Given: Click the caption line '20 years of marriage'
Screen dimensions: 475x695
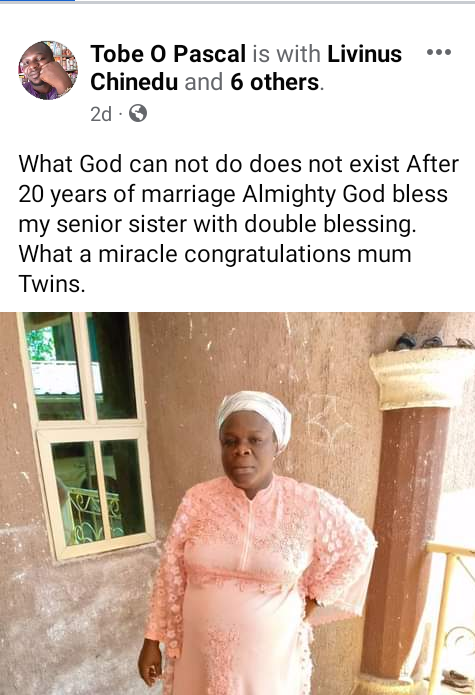Looking at the screenshot, I should [x=233, y=194].
